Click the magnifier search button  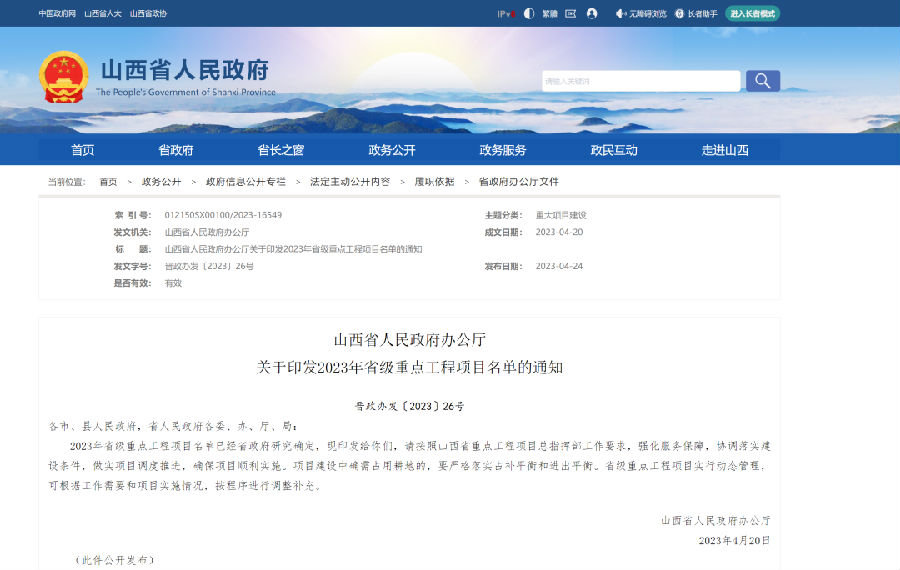pos(762,81)
